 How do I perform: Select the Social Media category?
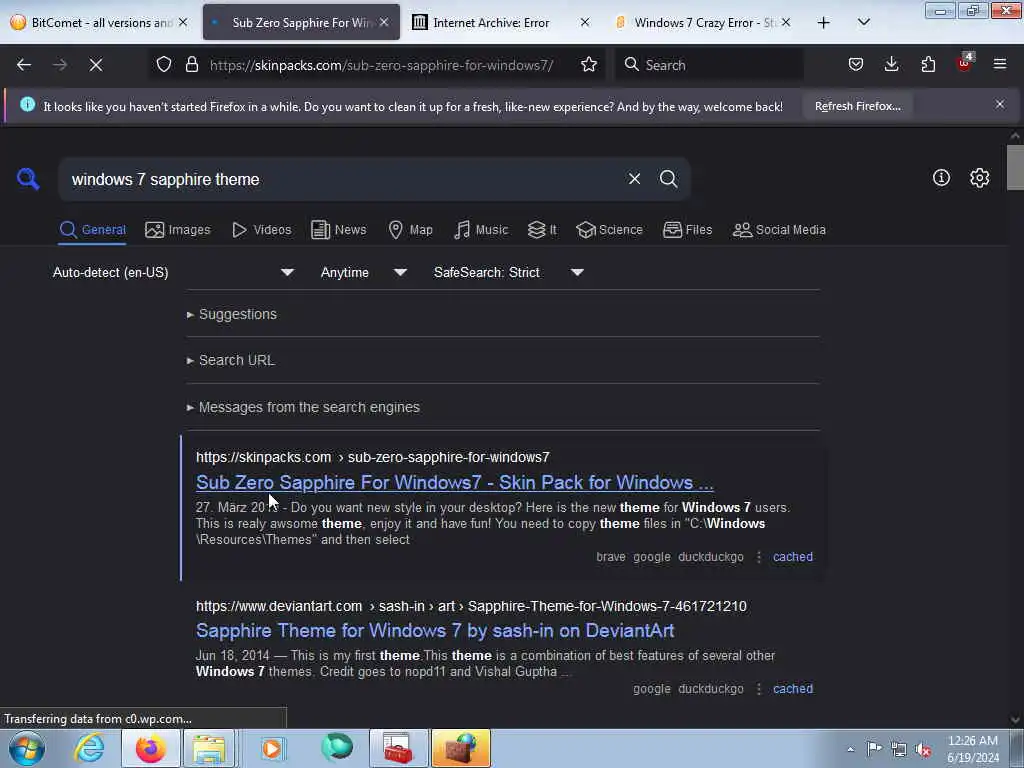point(779,230)
